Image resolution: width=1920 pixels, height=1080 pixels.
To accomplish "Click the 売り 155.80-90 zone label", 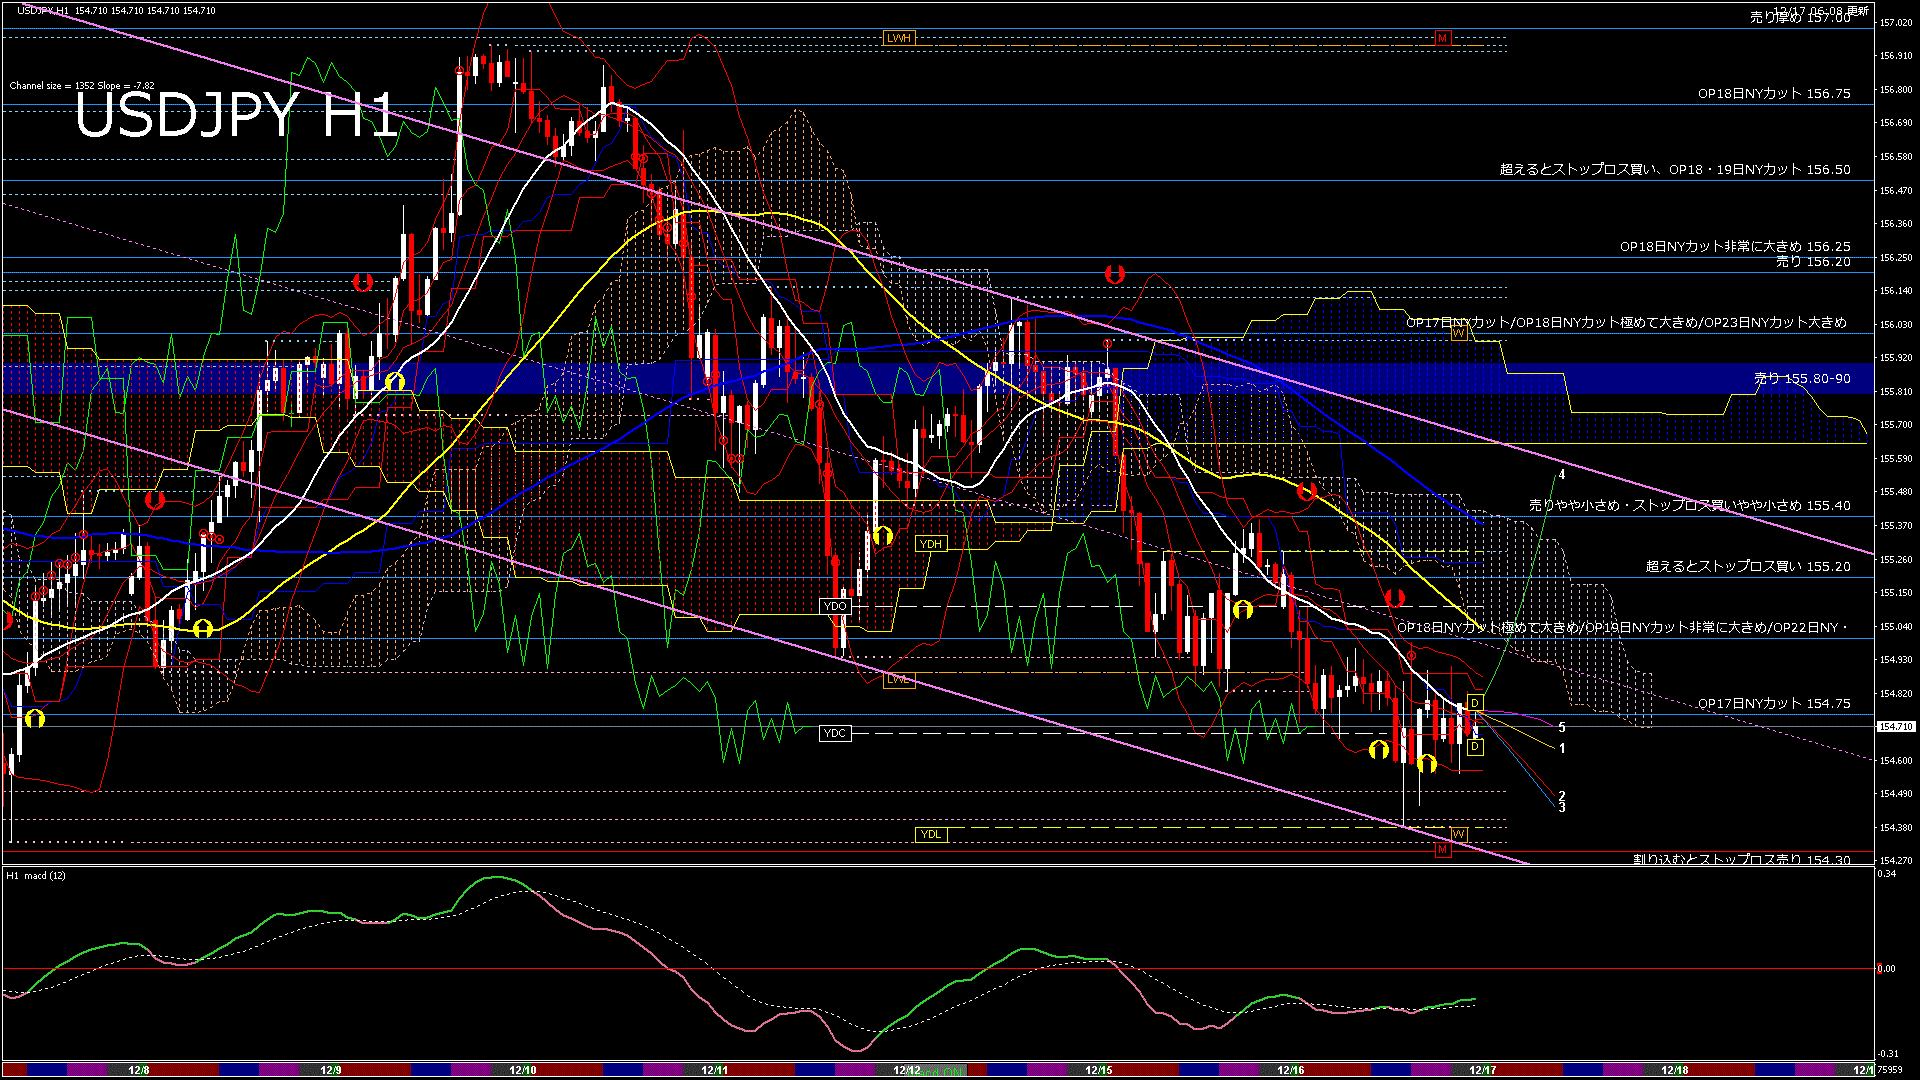I will [1802, 379].
